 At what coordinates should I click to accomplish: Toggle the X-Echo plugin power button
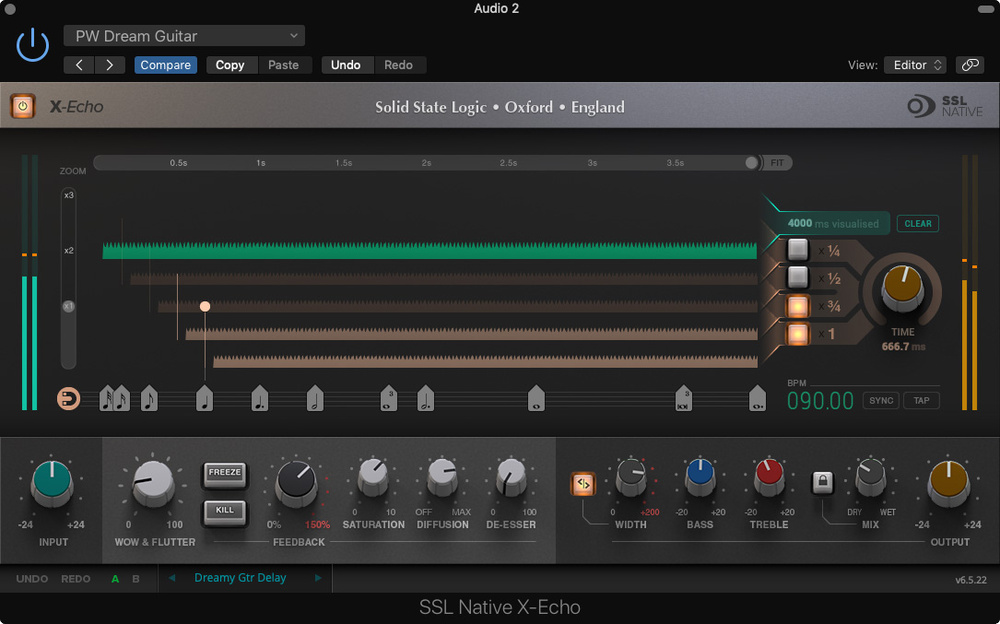[x=23, y=107]
